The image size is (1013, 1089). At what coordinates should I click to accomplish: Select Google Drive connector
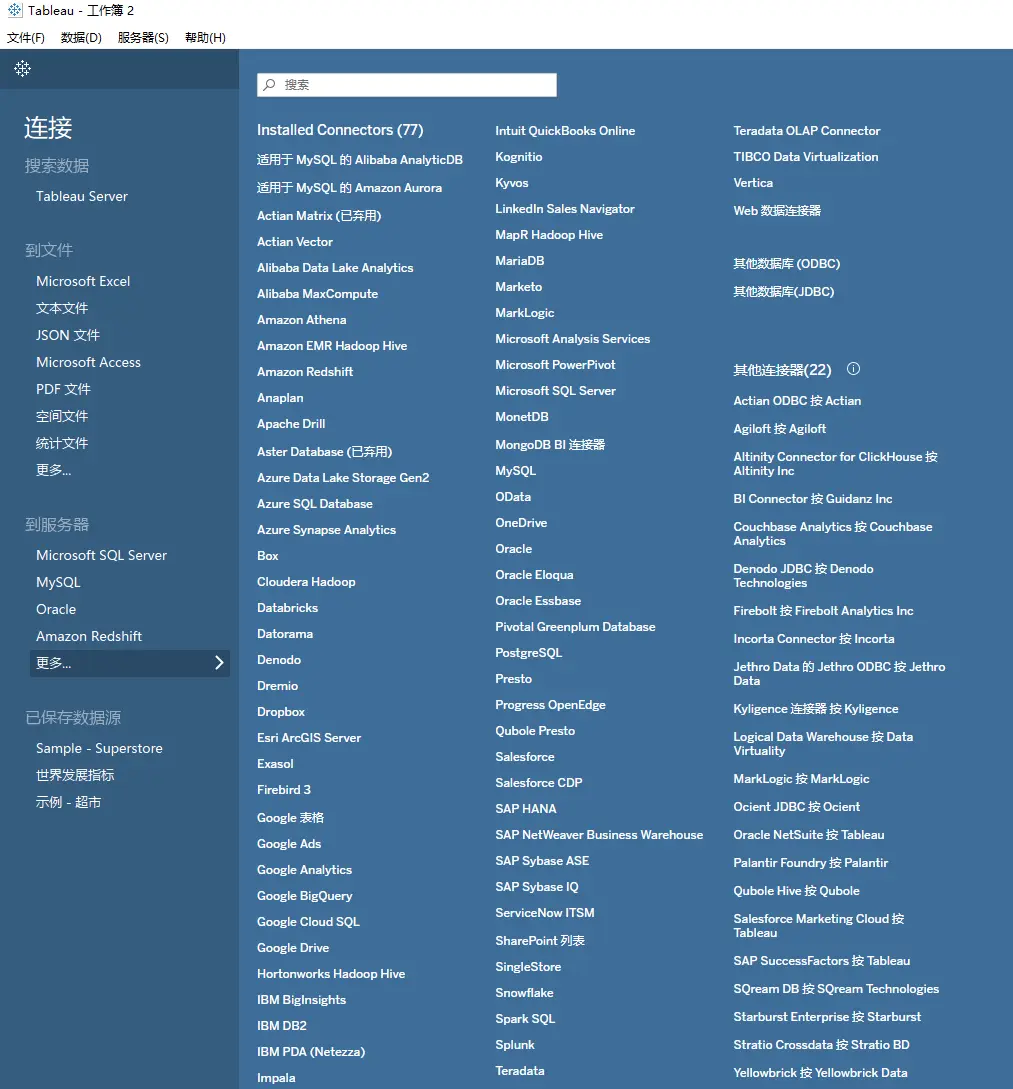click(x=293, y=948)
